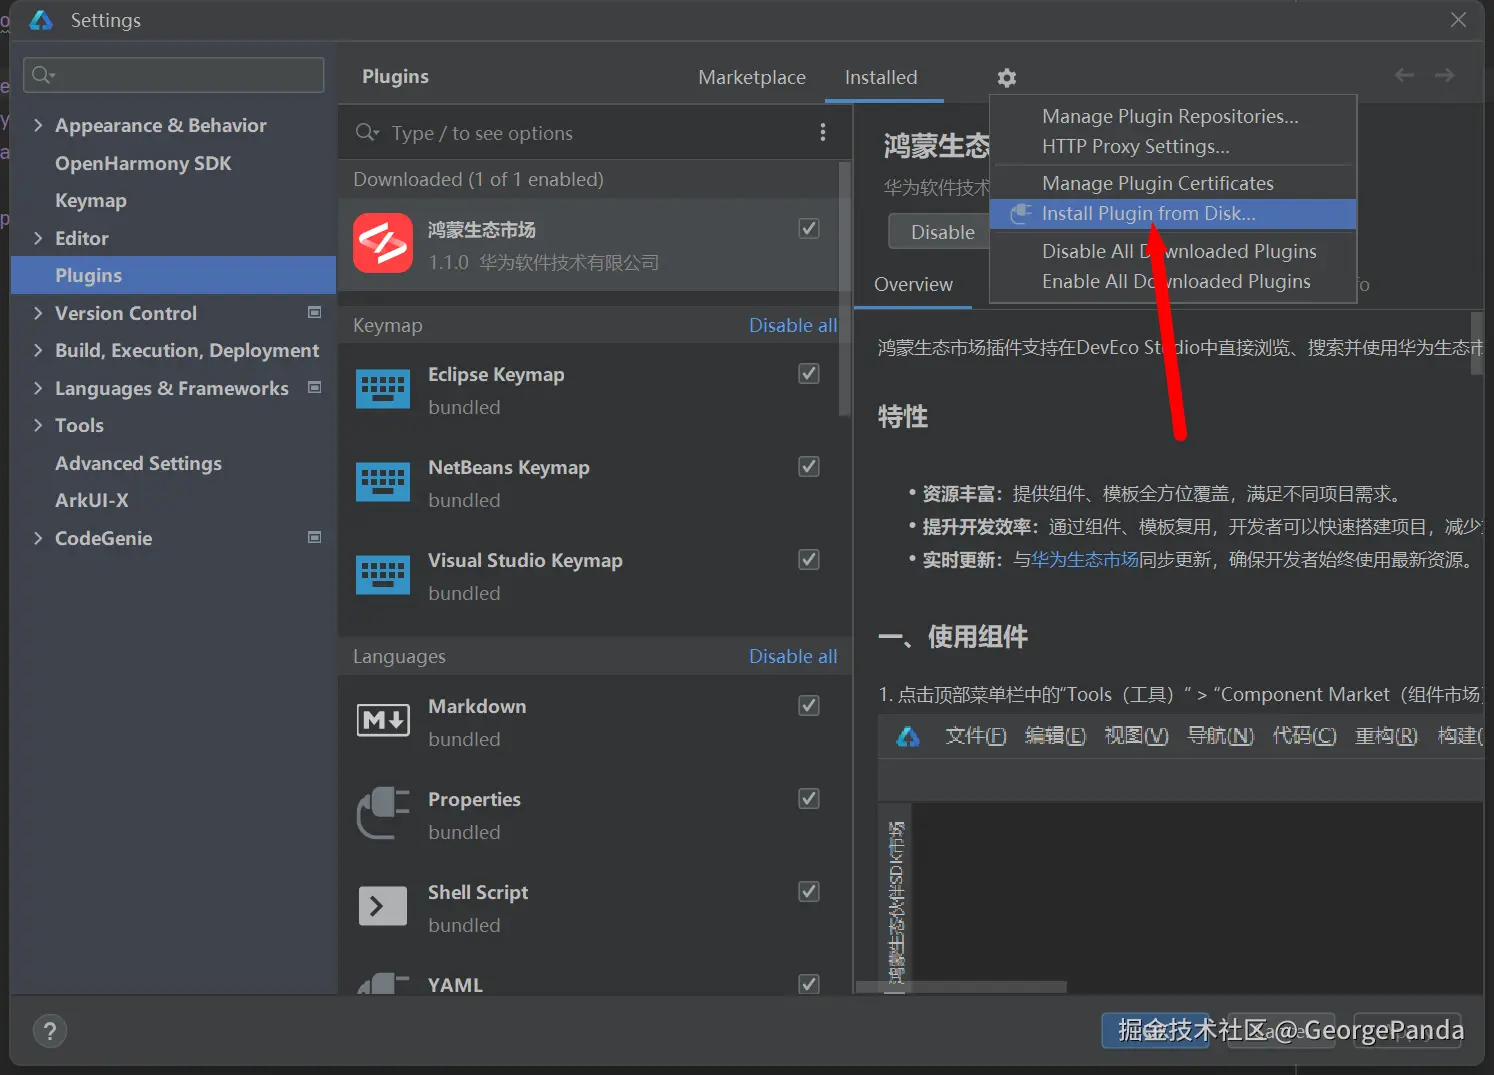This screenshot has height=1075, width=1494.
Task: Click the plug icon beside Install Plugin from Disk
Action: [x=1020, y=213]
